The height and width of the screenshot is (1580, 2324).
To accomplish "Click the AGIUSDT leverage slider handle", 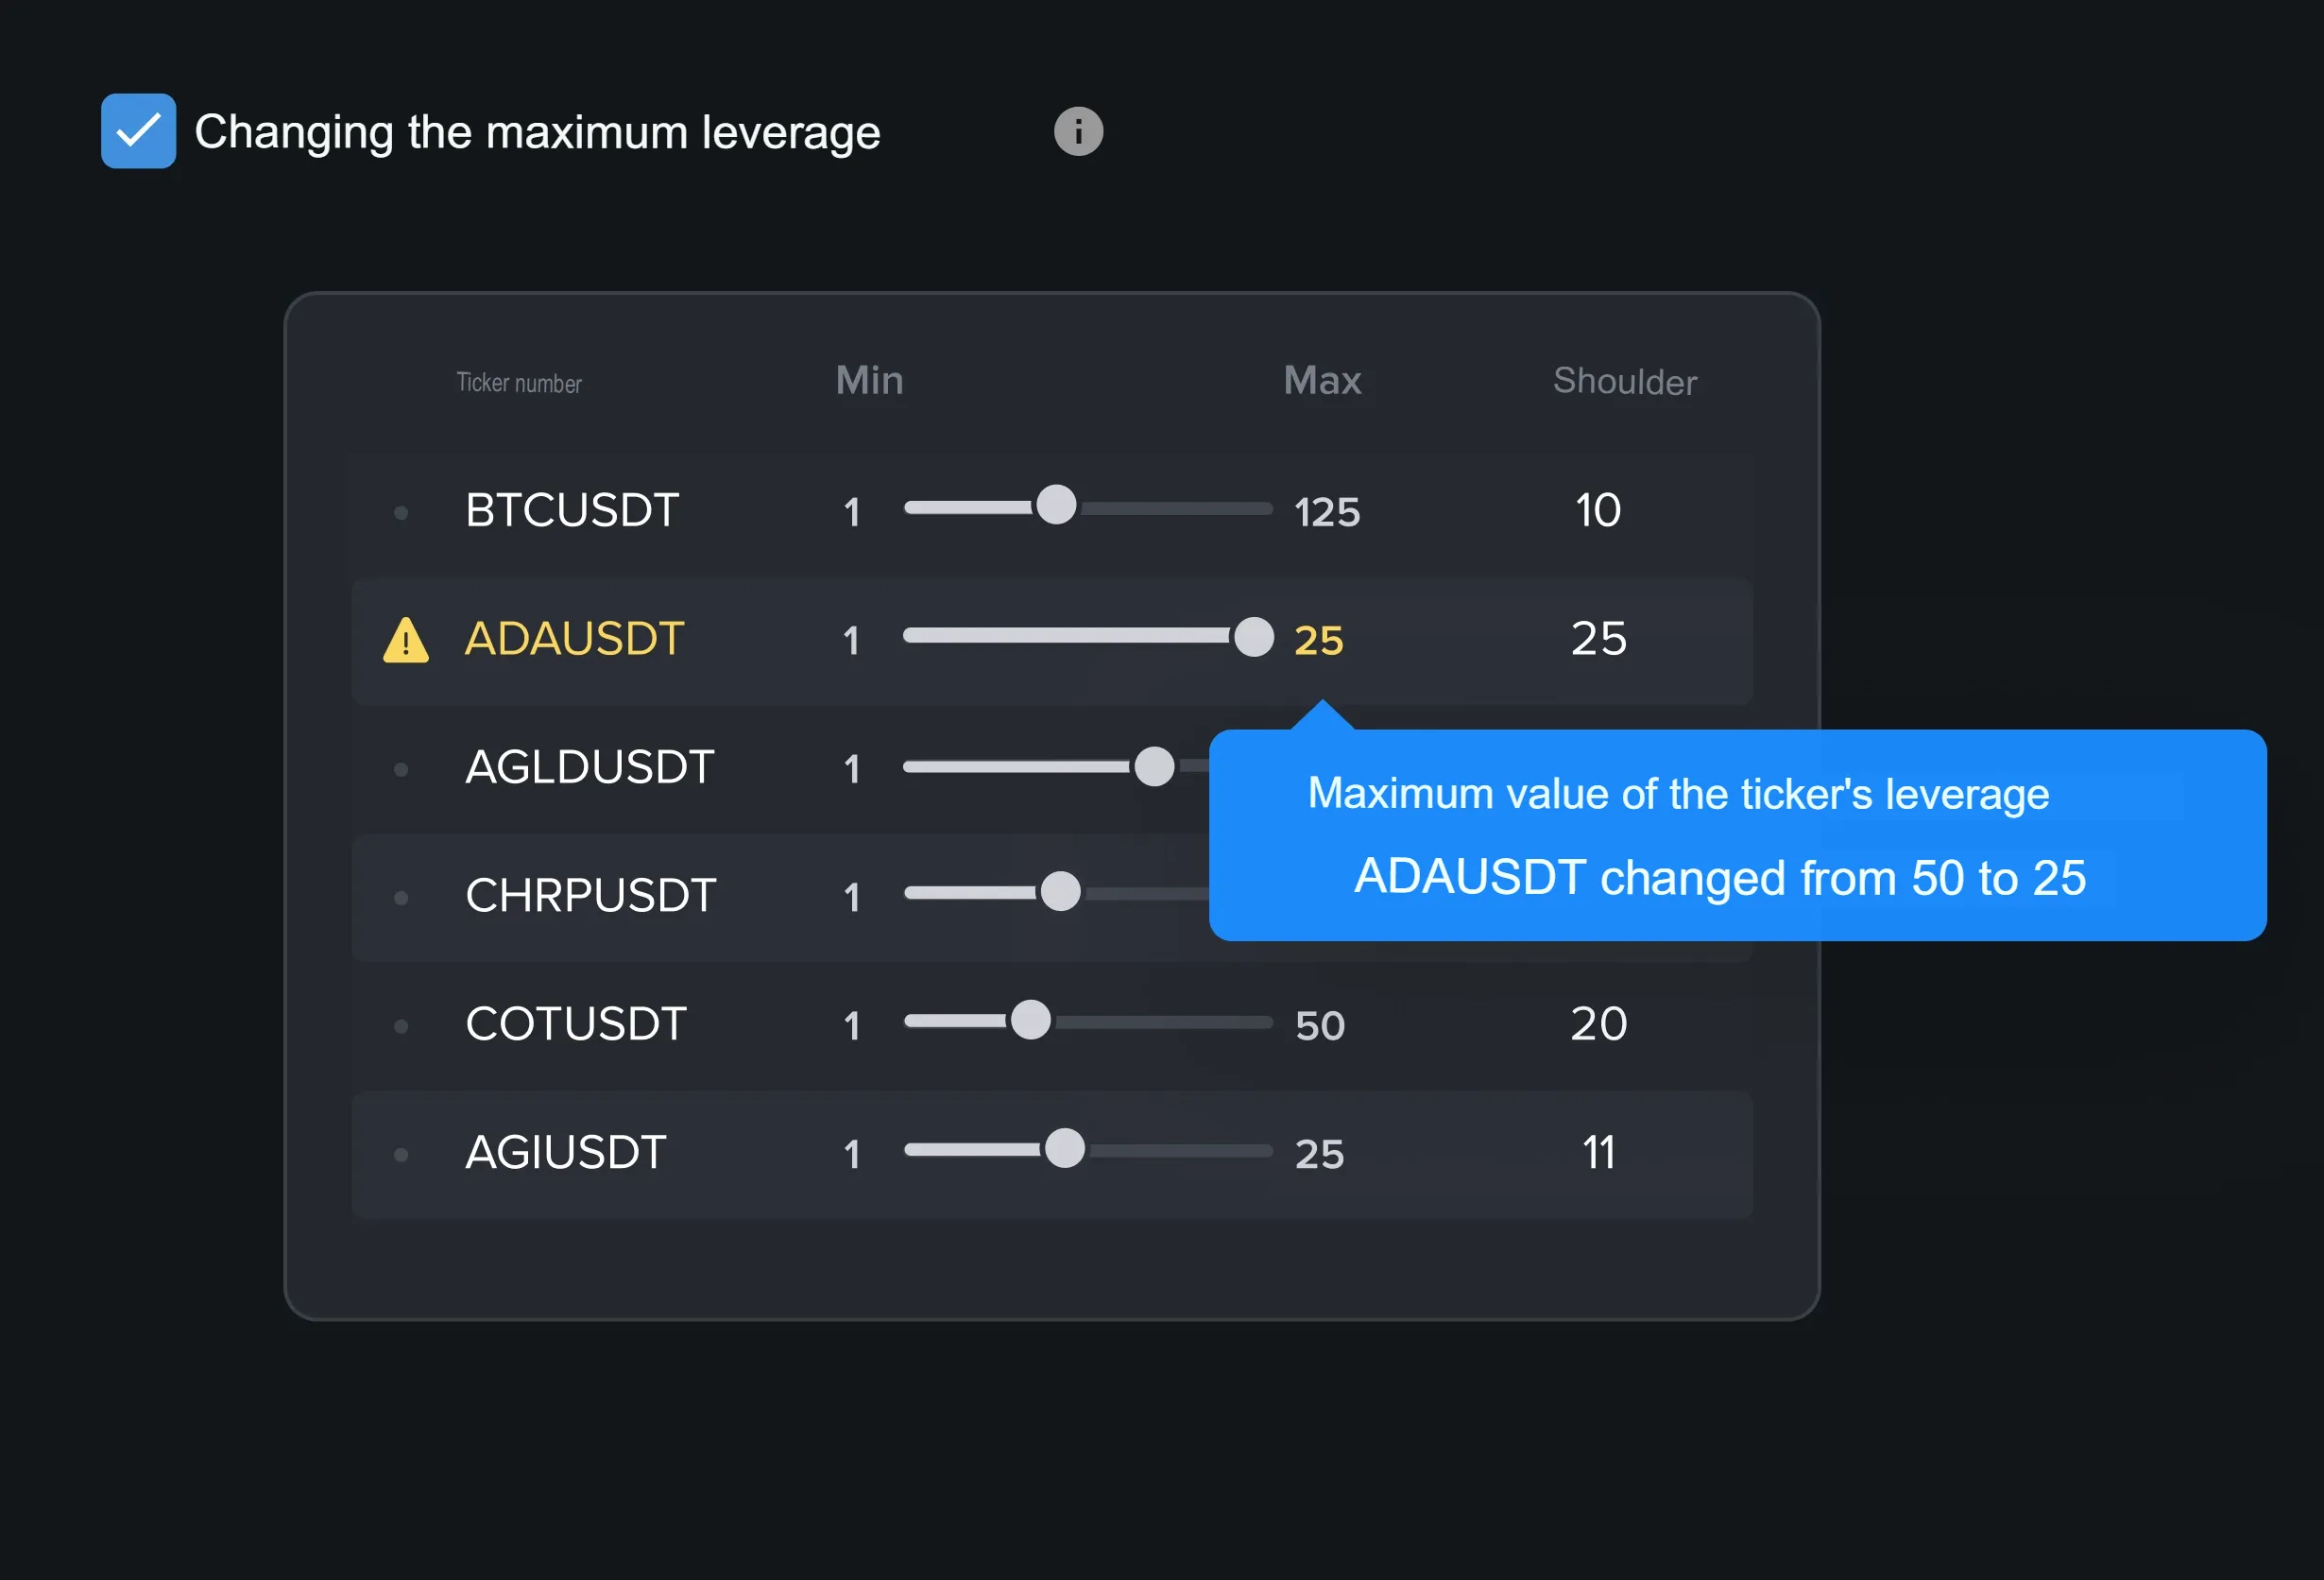I will click(x=1064, y=1148).
